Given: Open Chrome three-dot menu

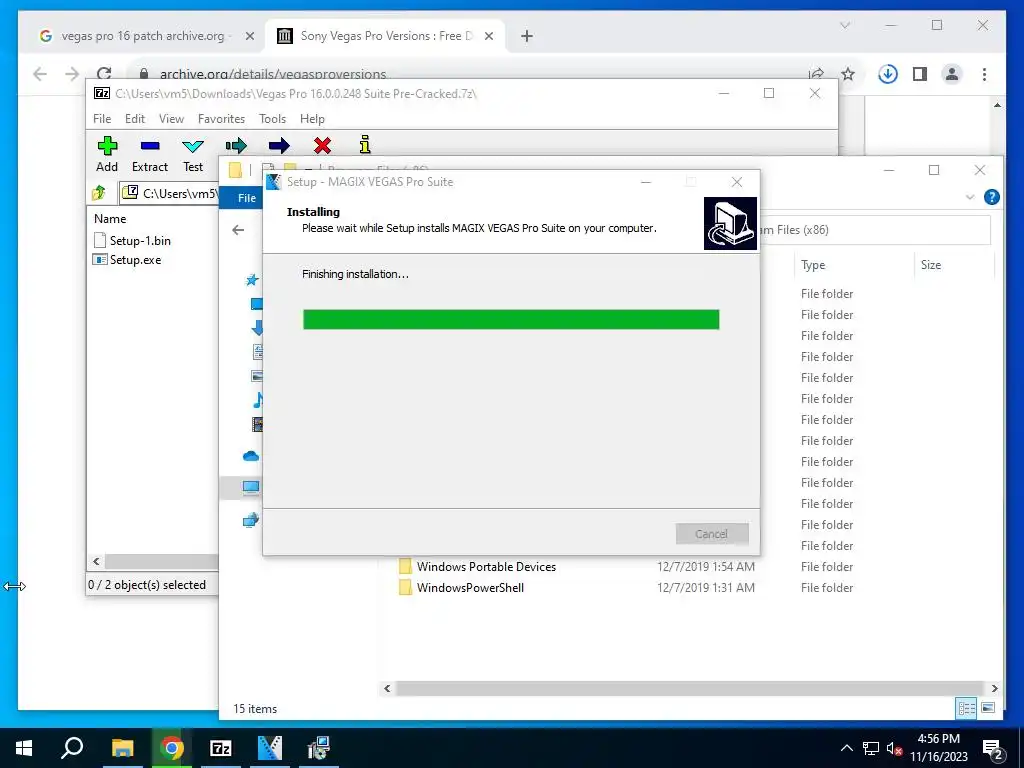Looking at the screenshot, I should point(984,74).
